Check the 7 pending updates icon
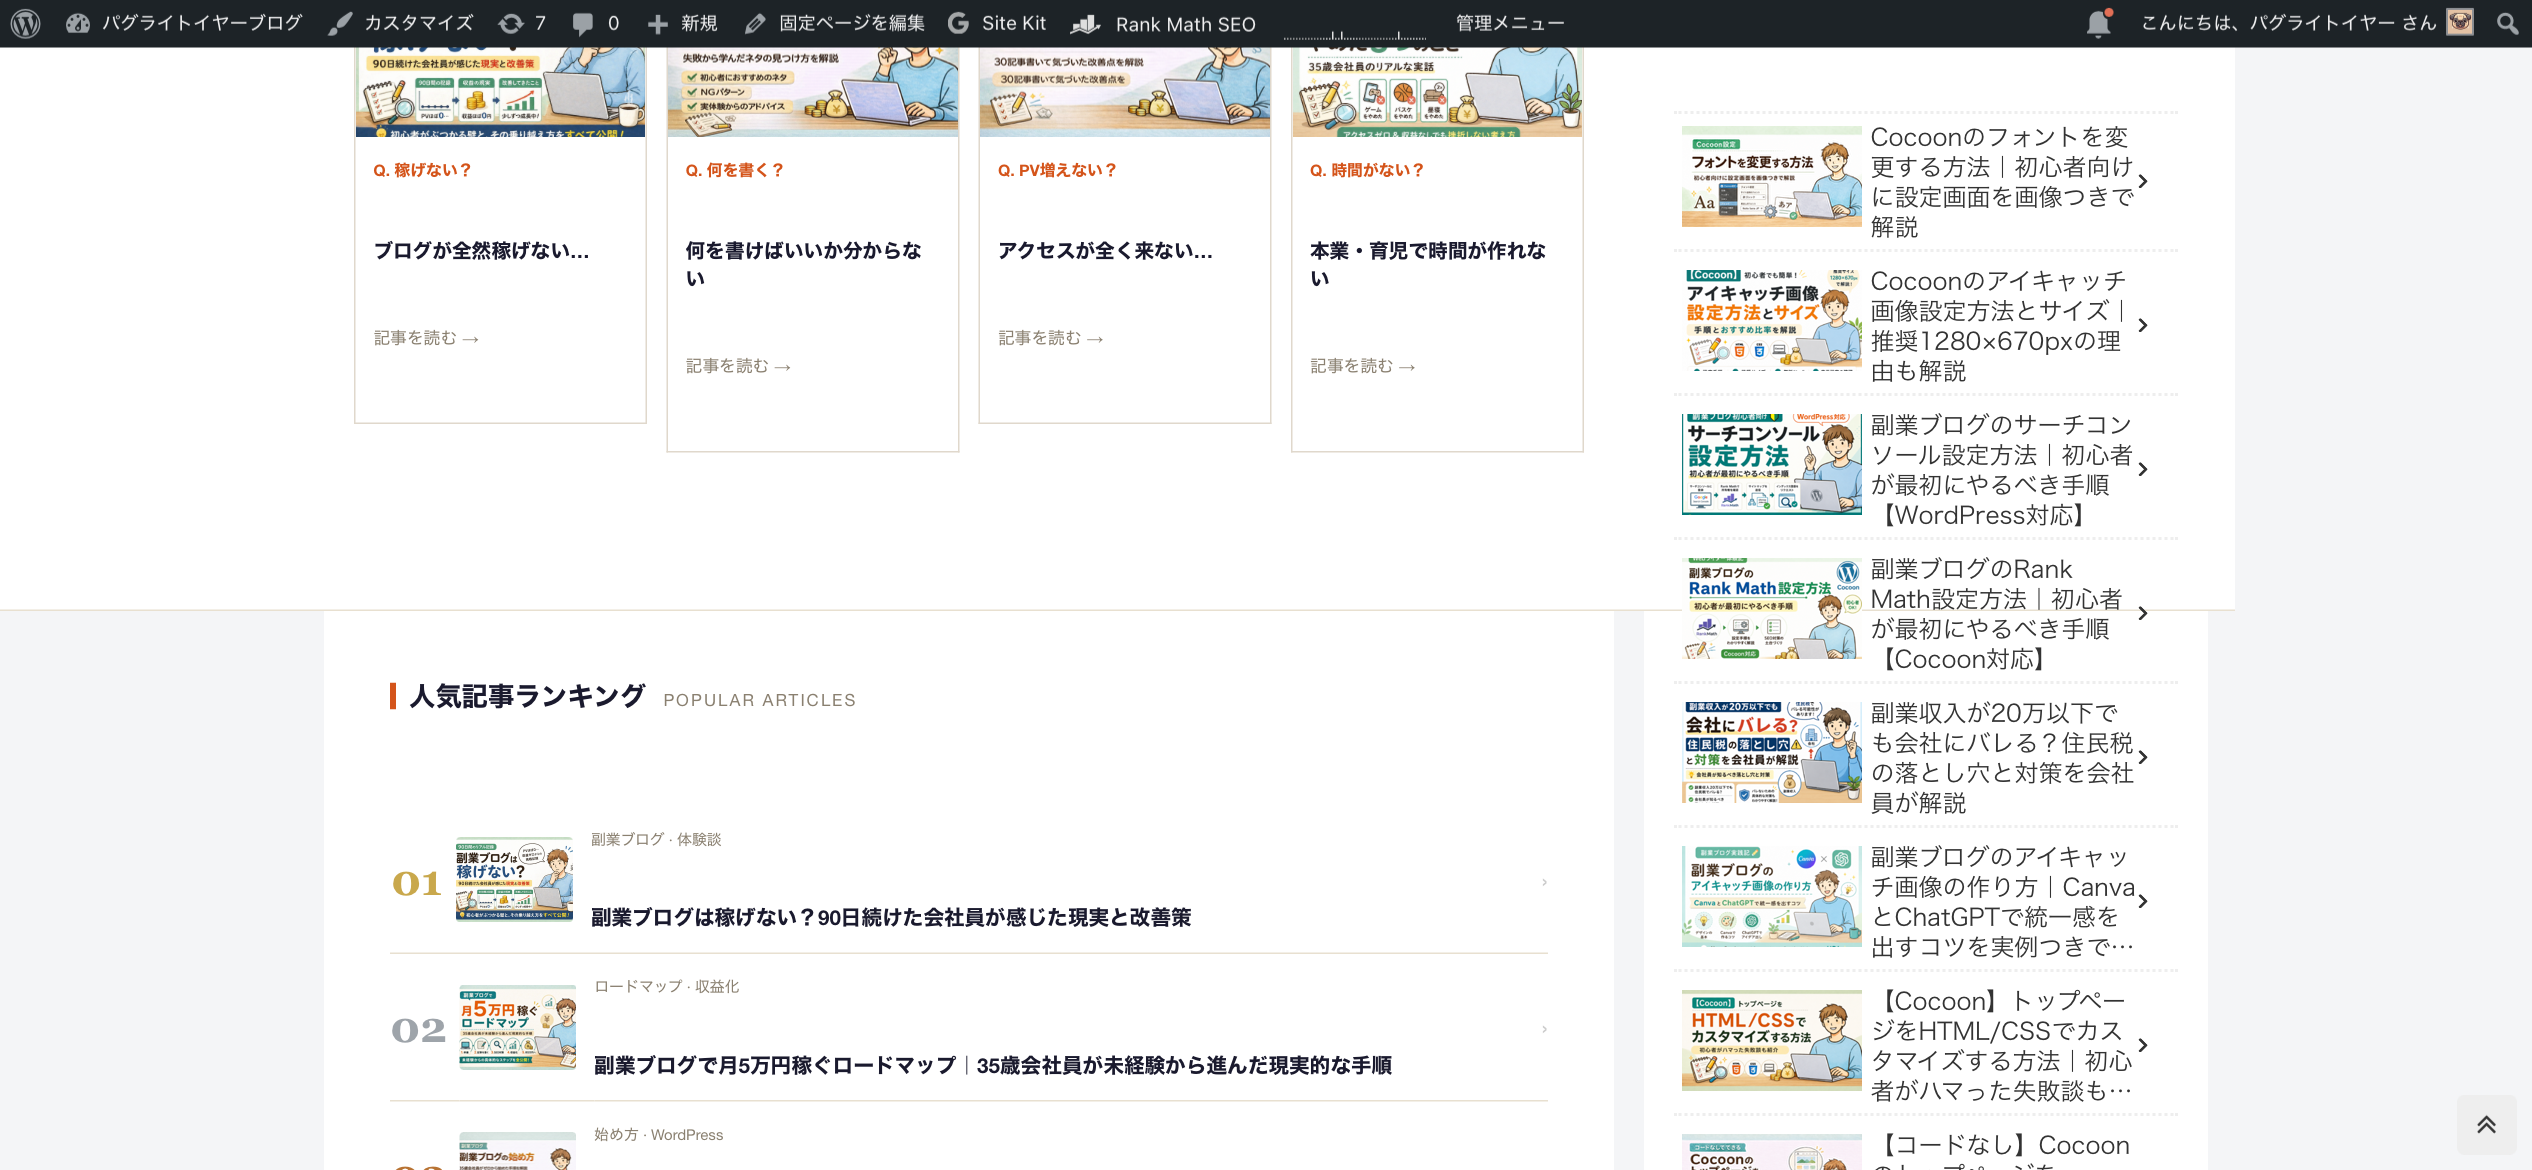Image resolution: width=2532 pixels, height=1170 pixels. coord(522,23)
